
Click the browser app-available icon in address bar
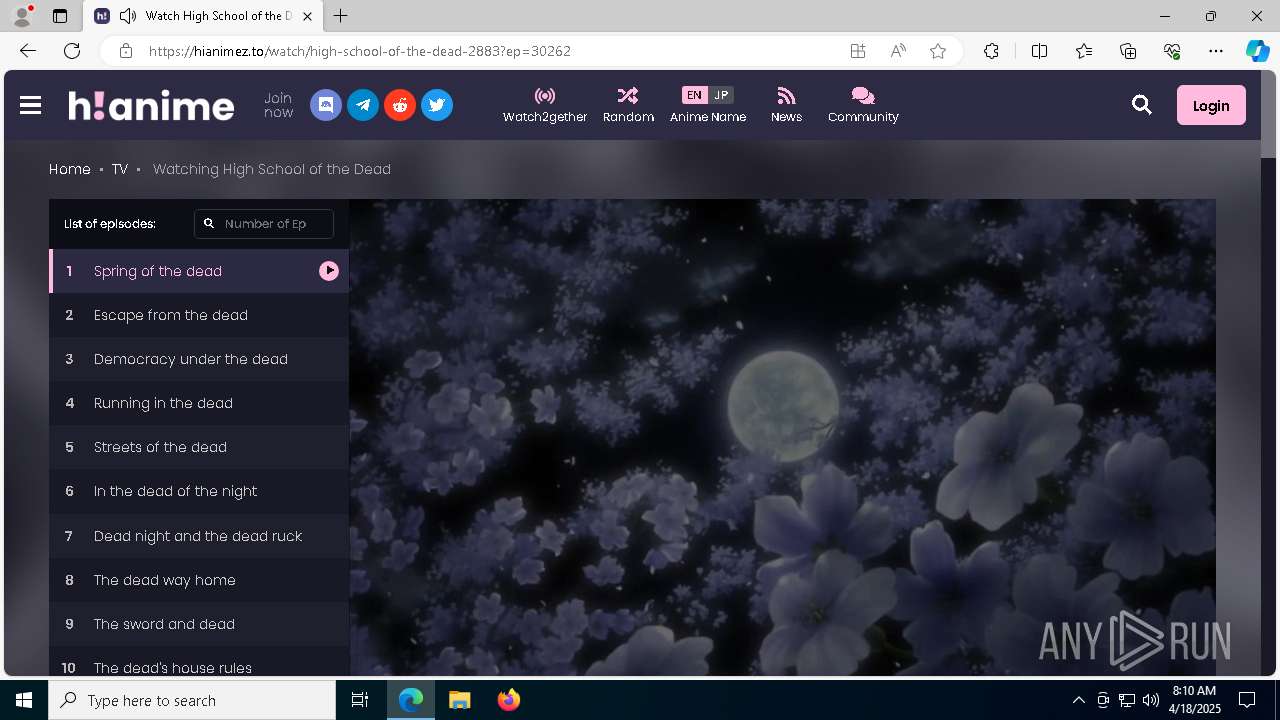click(x=858, y=51)
